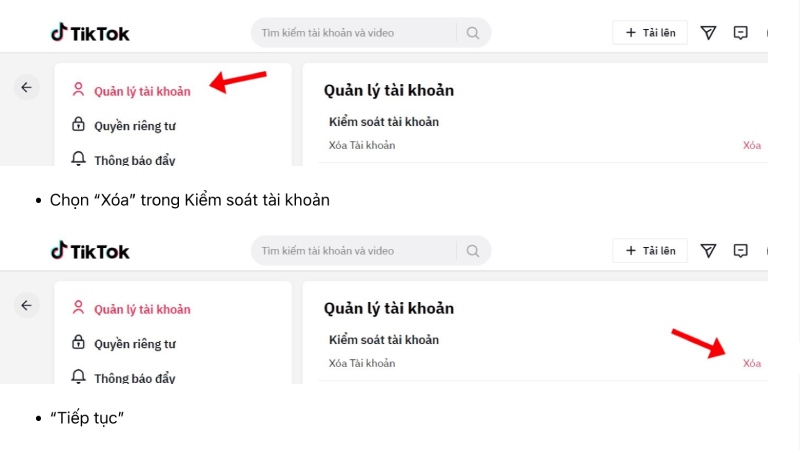
Task: Click the search magnifier icon in upper header
Action: point(473,33)
